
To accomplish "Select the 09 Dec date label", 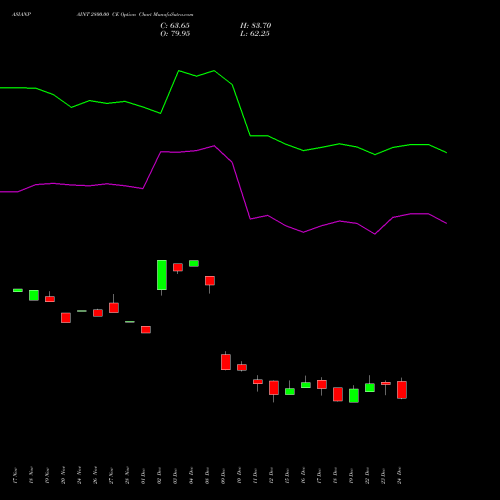I will [x=224, y=476].
